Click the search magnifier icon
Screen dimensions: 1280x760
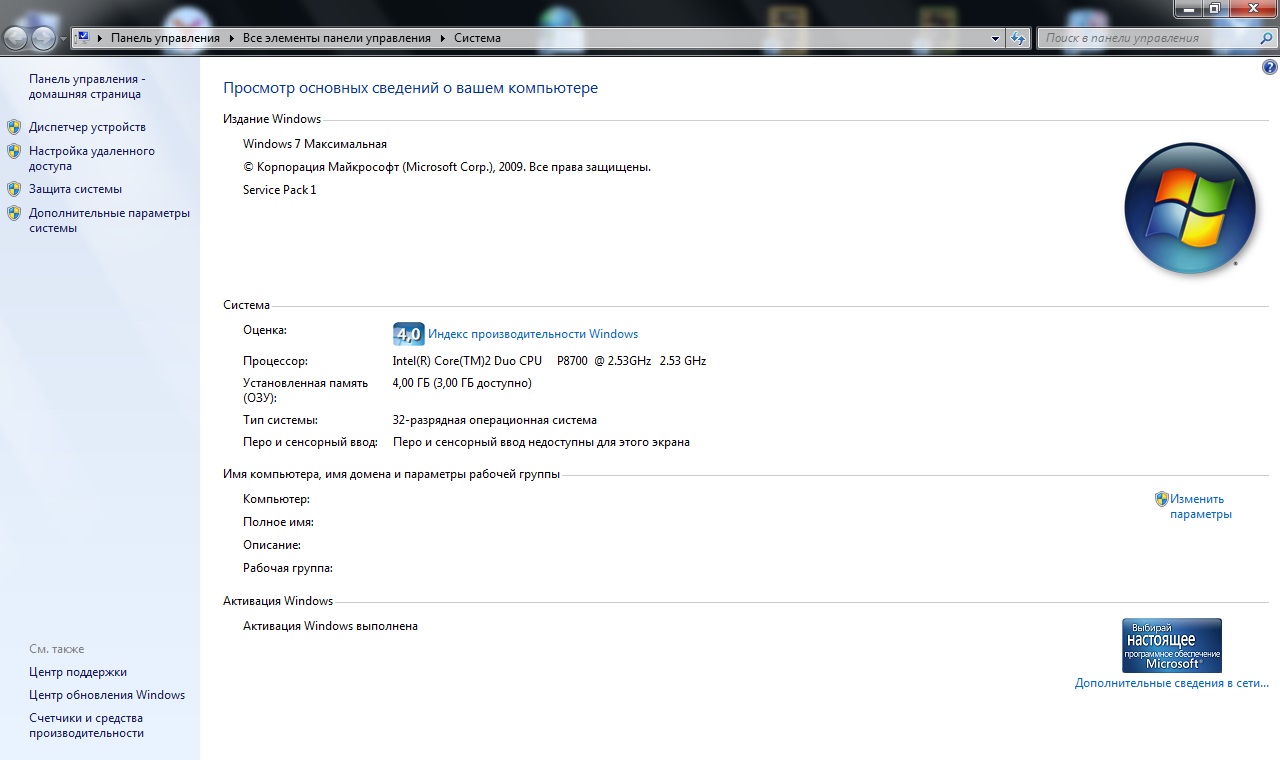click(x=1265, y=38)
